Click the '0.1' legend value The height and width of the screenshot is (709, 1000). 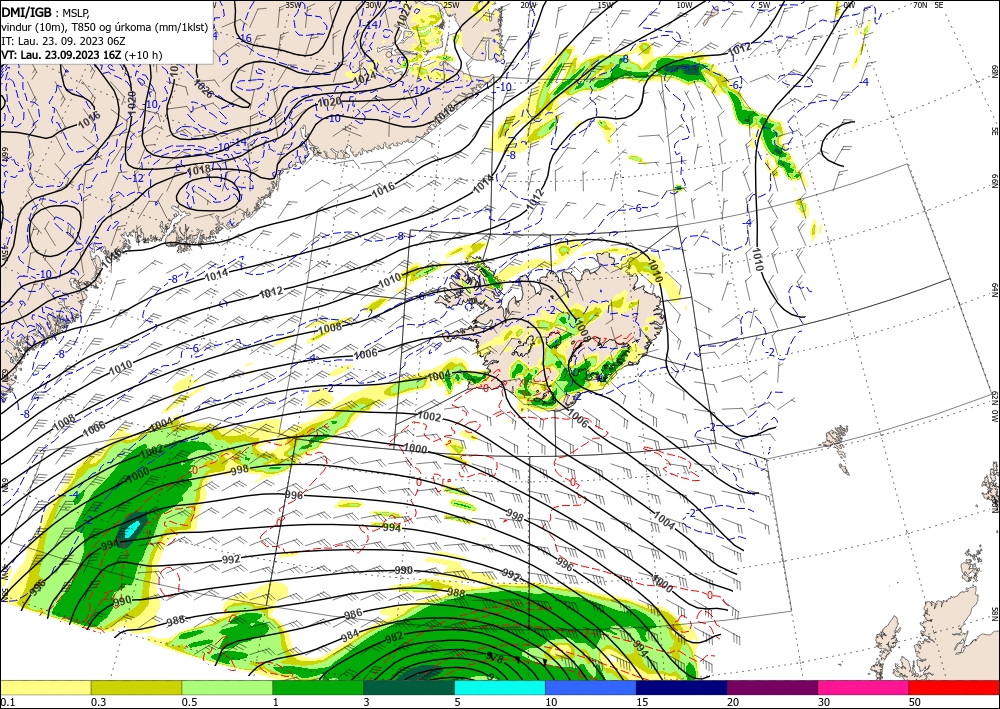coord(7,702)
